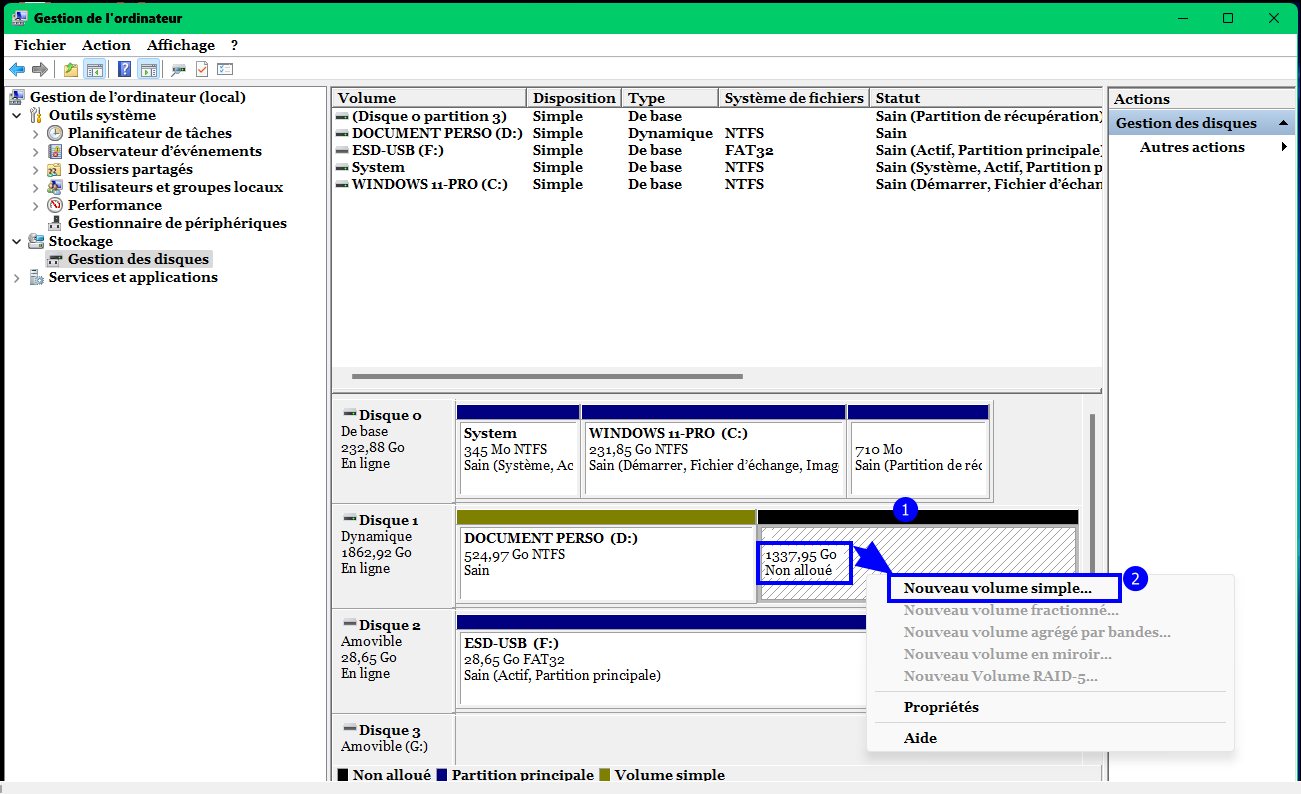
Task: Open the Dossiers partagés folder icon
Action: click(55, 169)
